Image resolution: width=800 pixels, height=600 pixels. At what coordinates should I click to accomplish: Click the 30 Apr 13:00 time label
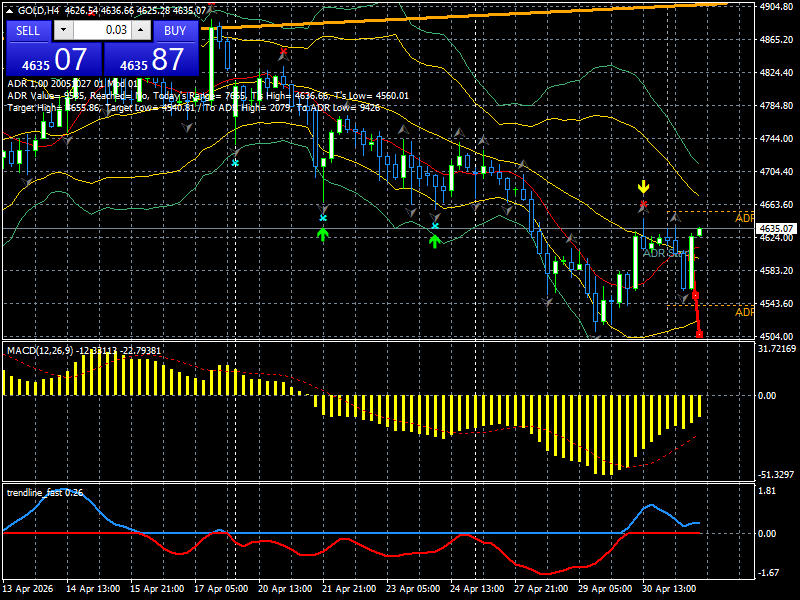point(669,588)
